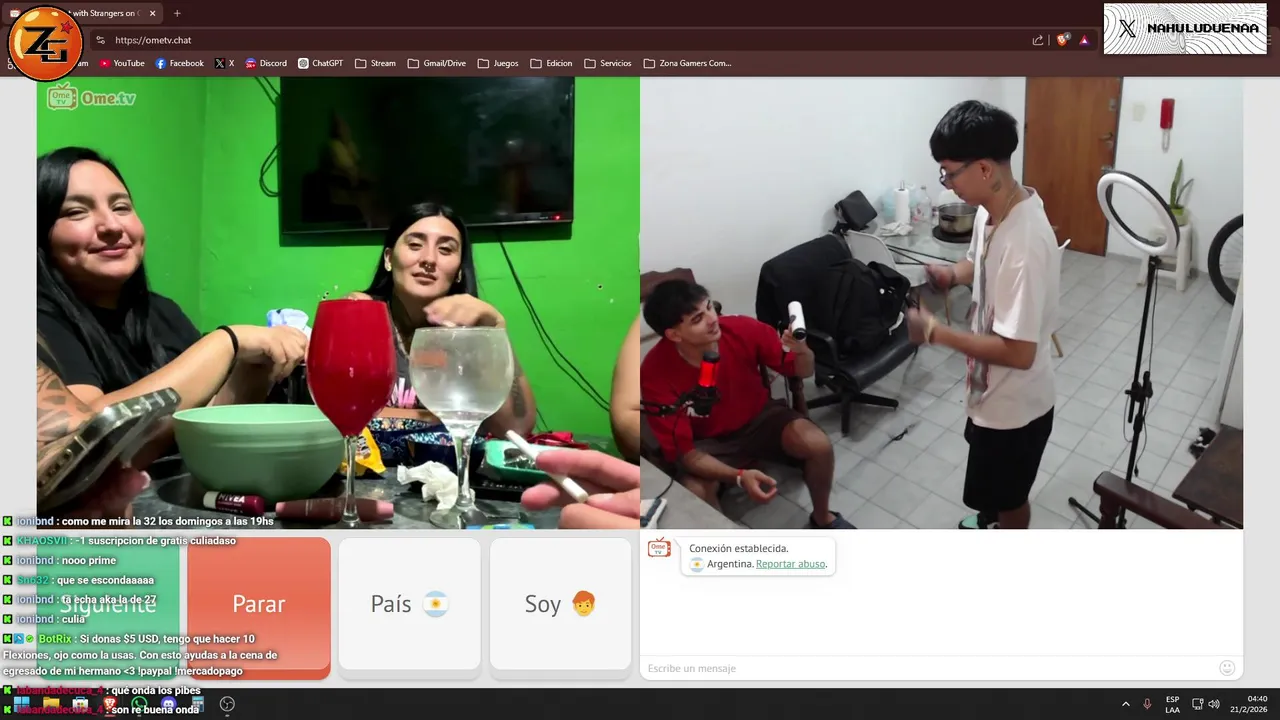The width and height of the screenshot is (1280, 720).
Task: Open the YouTube bookmark
Action: pos(121,63)
